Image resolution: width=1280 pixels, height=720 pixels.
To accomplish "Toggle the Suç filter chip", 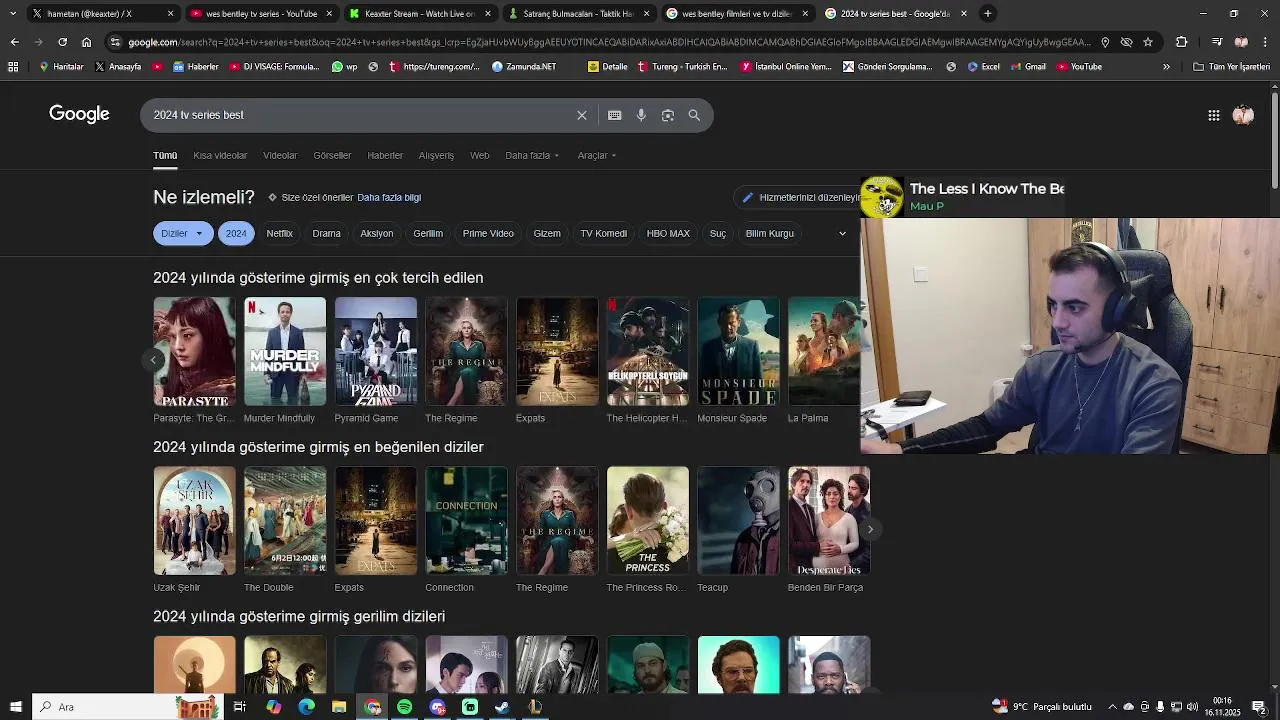I will pyautogui.click(x=718, y=233).
